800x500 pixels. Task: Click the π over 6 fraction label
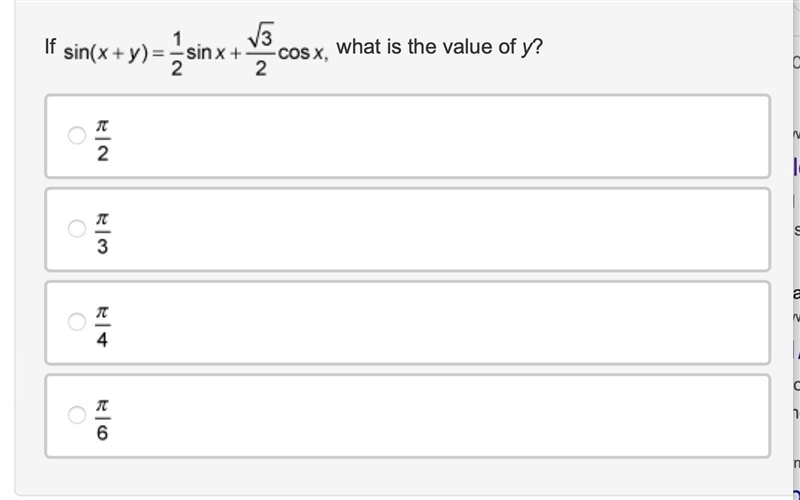pos(103,420)
